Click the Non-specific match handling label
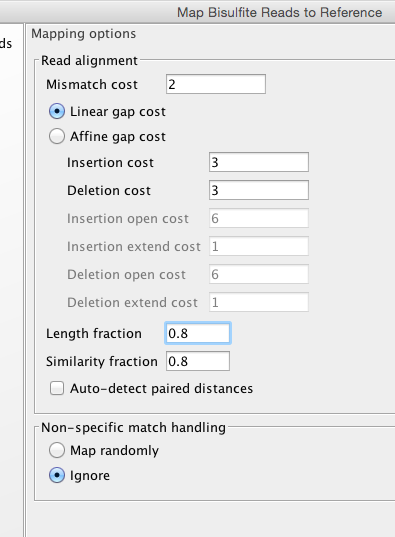 (133, 428)
